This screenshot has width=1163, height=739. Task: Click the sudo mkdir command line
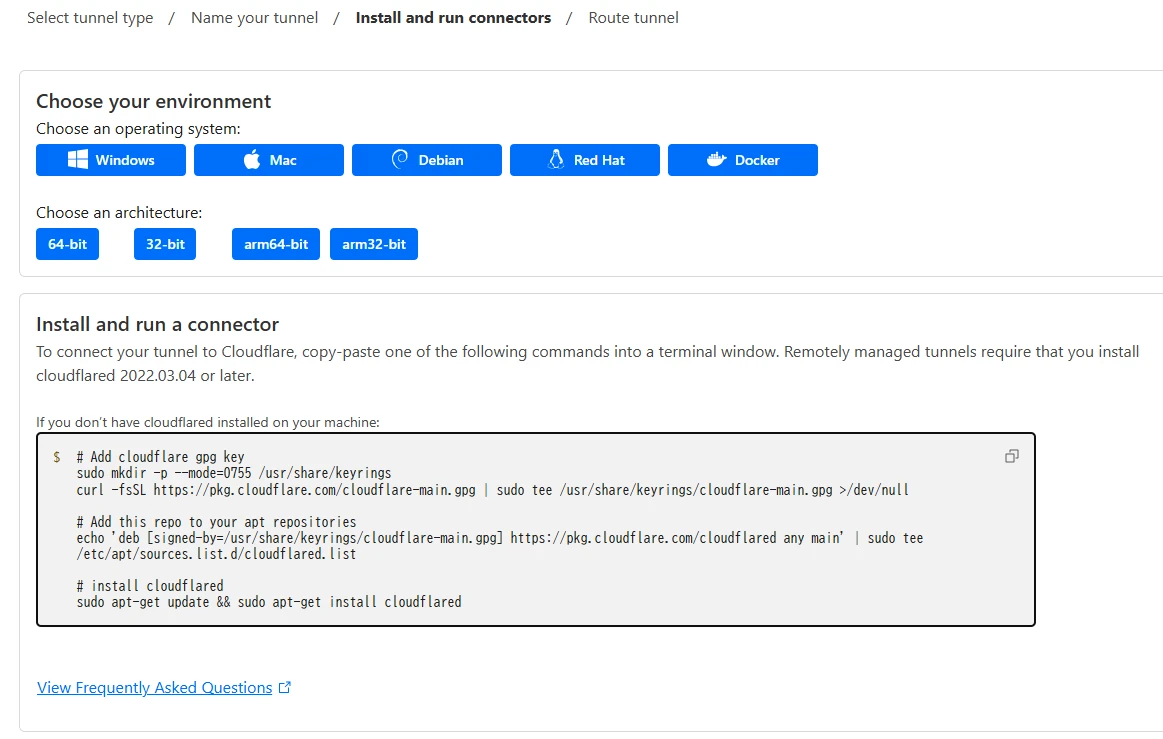tap(233, 473)
